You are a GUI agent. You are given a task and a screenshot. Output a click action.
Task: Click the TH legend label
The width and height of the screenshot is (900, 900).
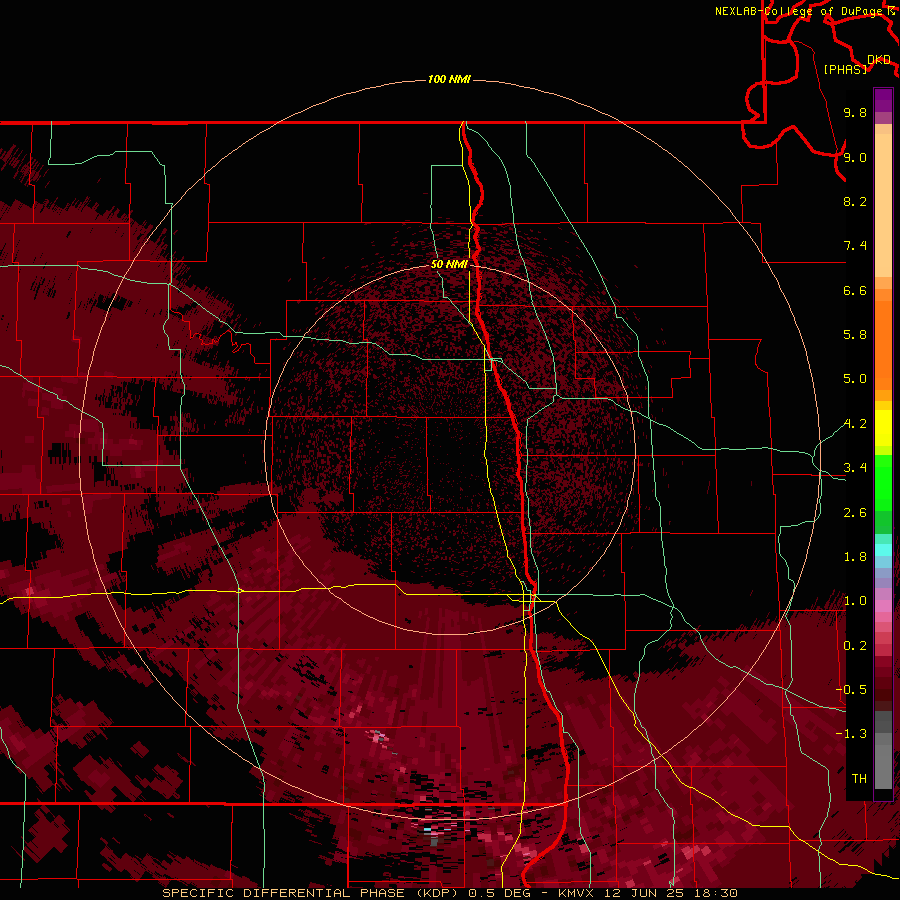tap(859, 778)
